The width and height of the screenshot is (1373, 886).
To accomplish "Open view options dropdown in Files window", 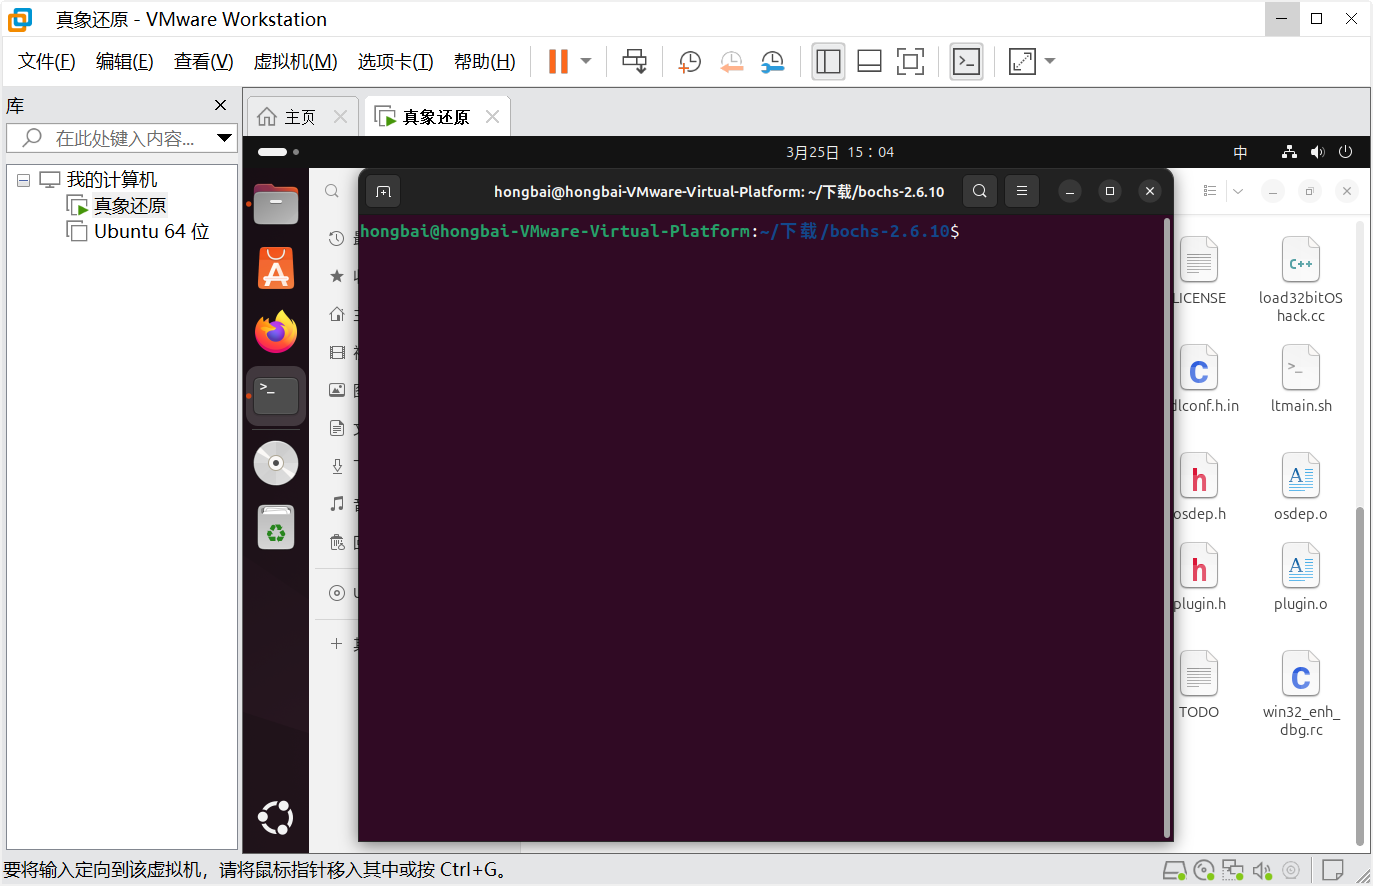I will tap(1238, 191).
